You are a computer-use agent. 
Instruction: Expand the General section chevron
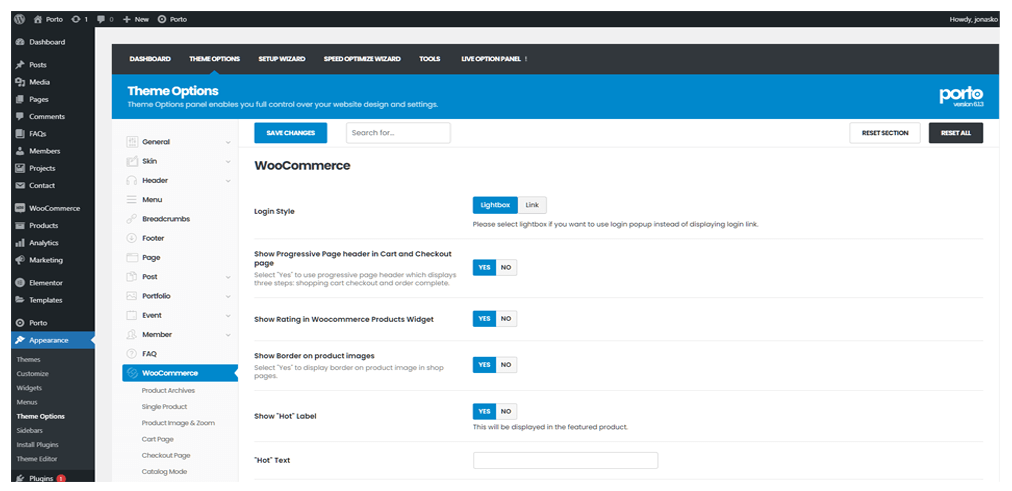pyautogui.click(x=228, y=142)
